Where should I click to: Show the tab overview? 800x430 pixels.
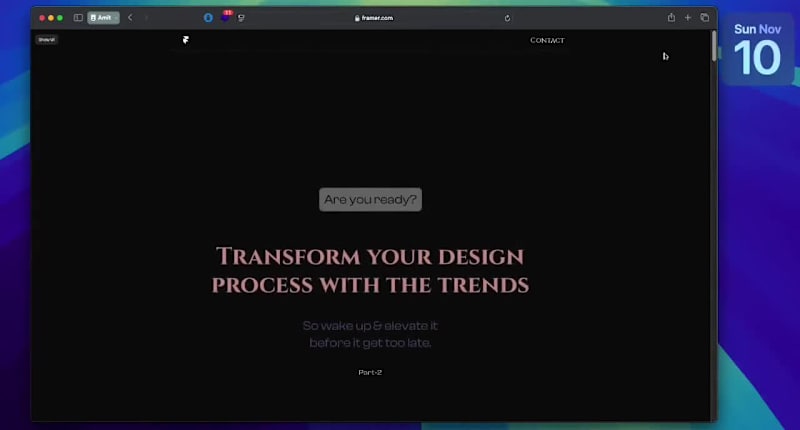pyautogui.click(x=705, y=18)
